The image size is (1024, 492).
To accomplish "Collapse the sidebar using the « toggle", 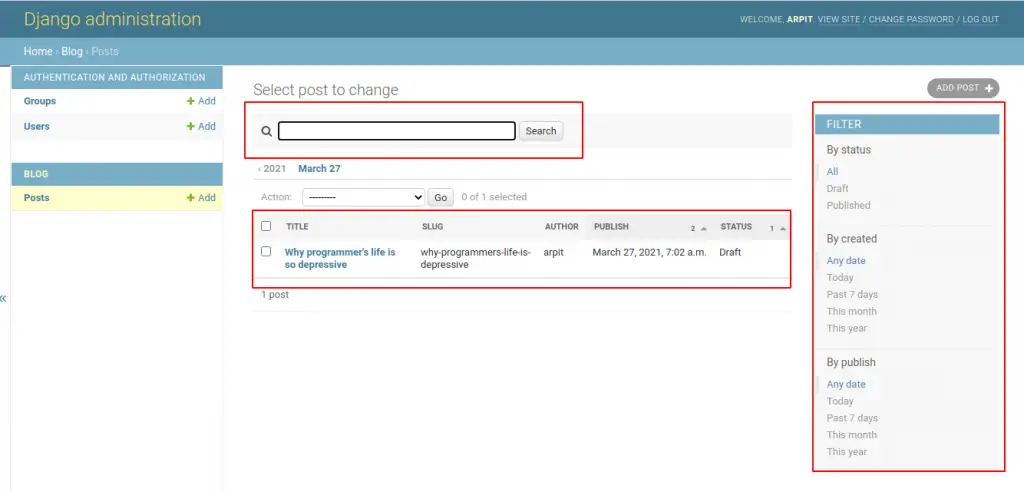I will [x=3, y=299].
